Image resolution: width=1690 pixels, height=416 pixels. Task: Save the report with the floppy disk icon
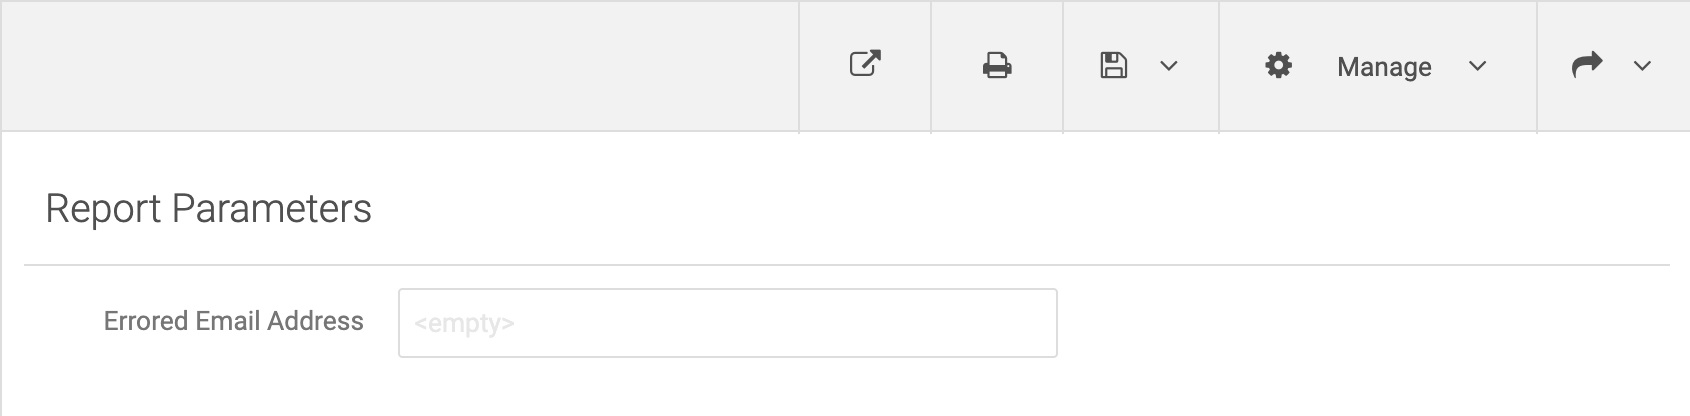tap(1114, 66)
